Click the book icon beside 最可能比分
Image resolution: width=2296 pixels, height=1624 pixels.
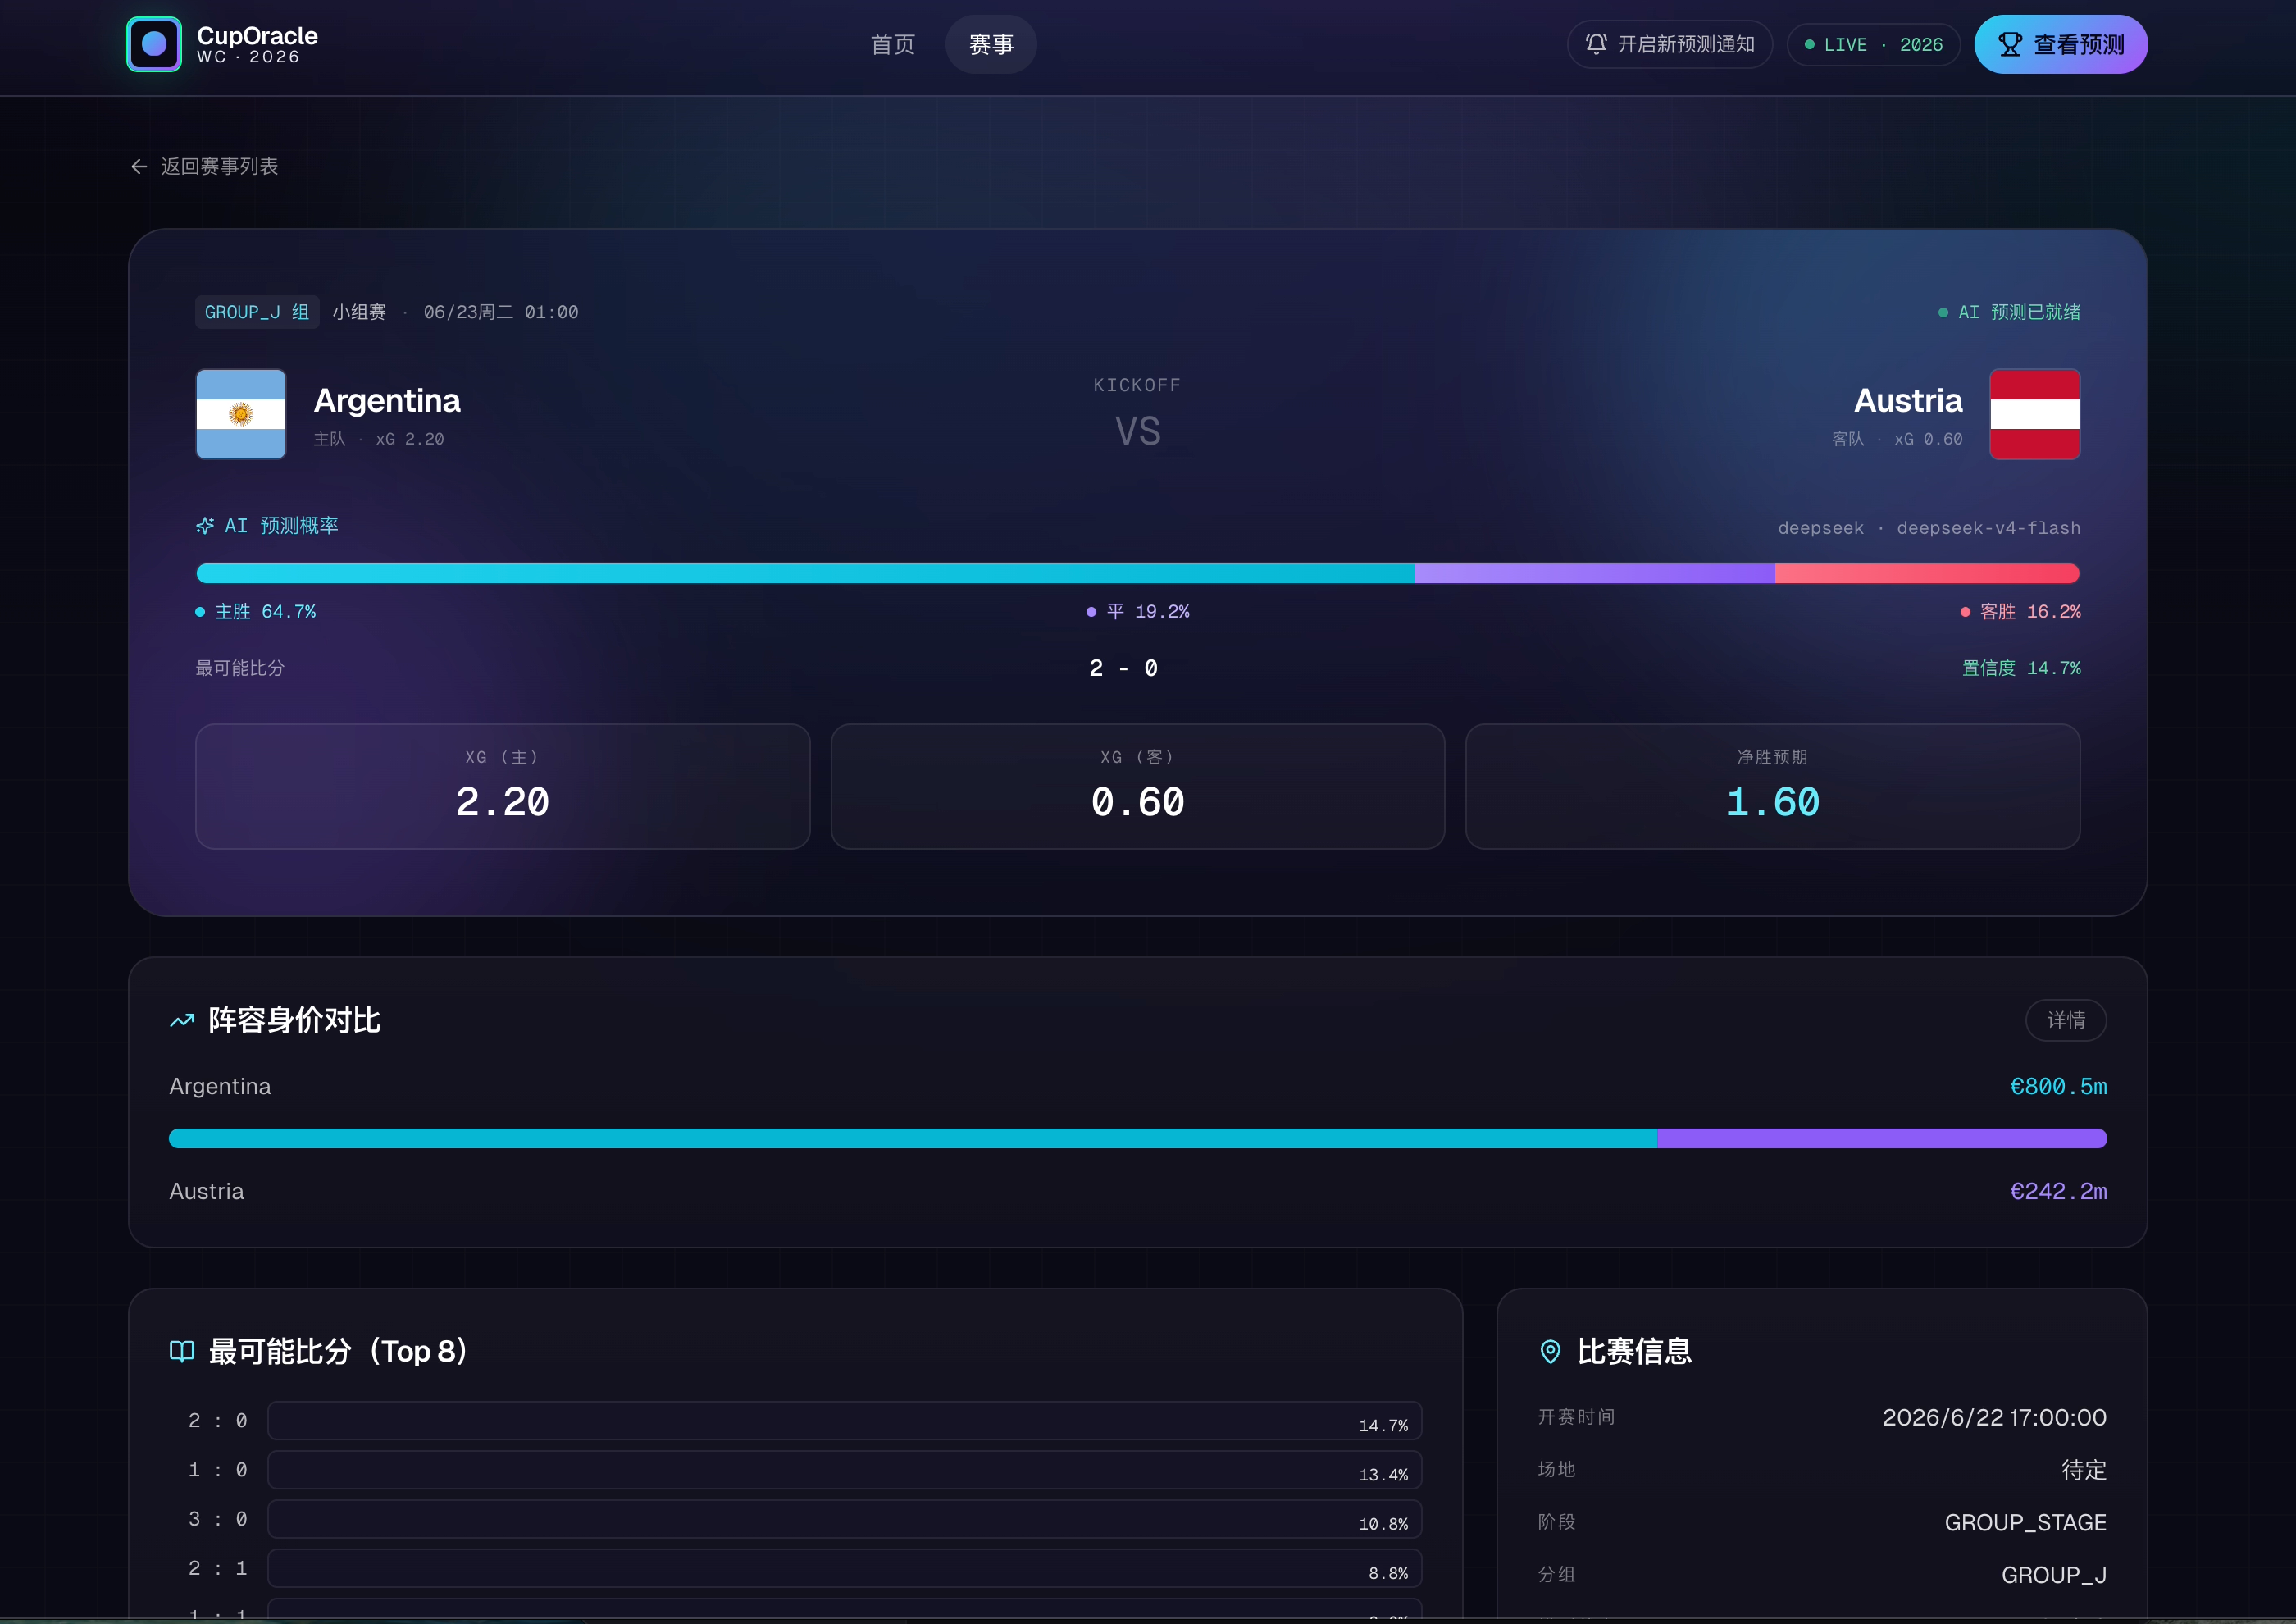pos(182,1351)
